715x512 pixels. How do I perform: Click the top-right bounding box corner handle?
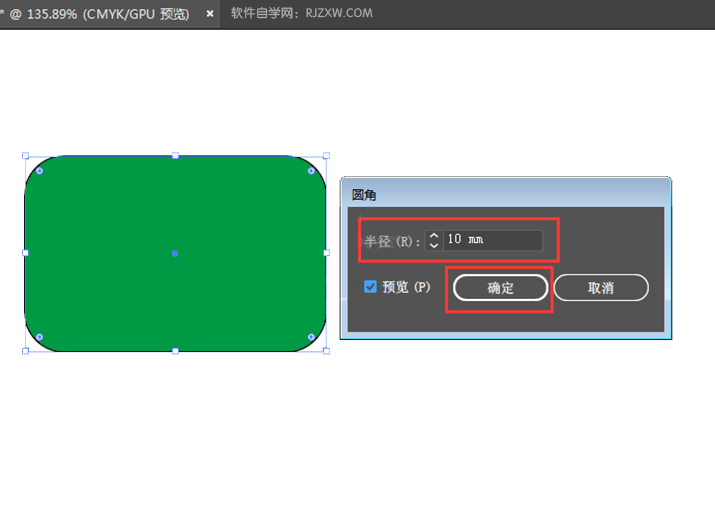point(326,156)
